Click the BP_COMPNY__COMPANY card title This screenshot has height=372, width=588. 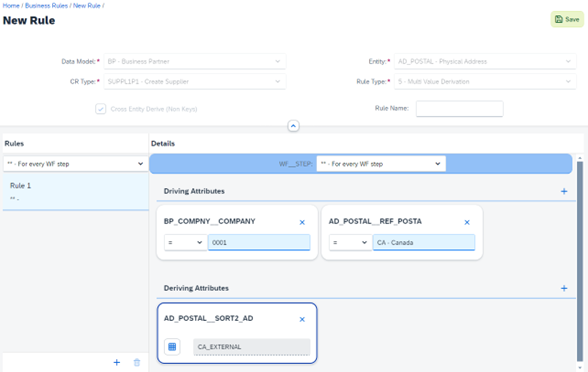click(210, 221)
